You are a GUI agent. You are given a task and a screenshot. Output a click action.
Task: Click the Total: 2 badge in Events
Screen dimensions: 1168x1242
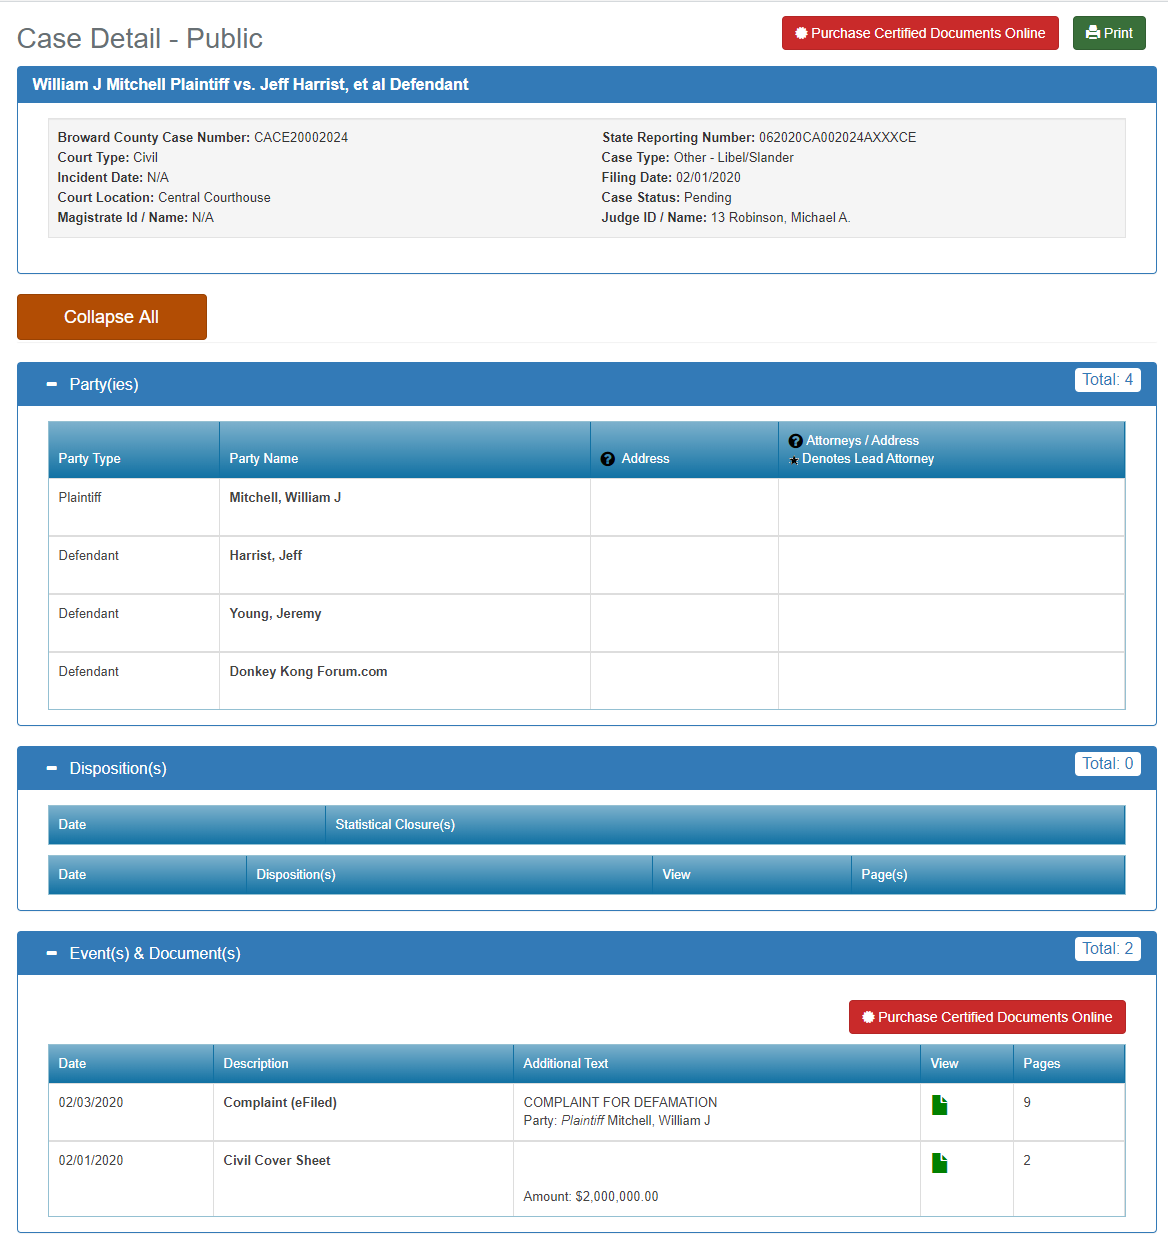[1107, 949]
